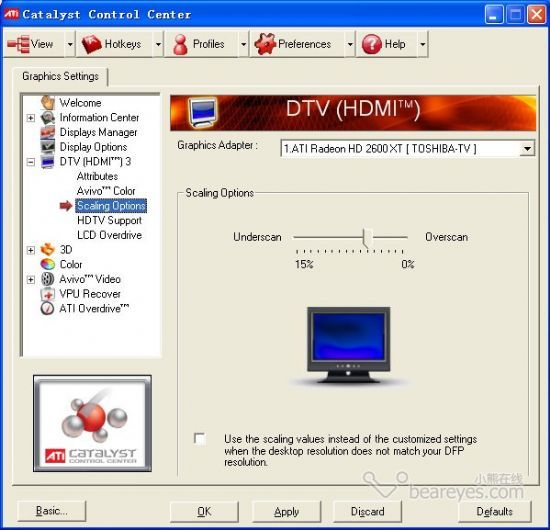This screenshot has height=530, width=550.
Task: Click the Help question mark icon
Action: 372,44
